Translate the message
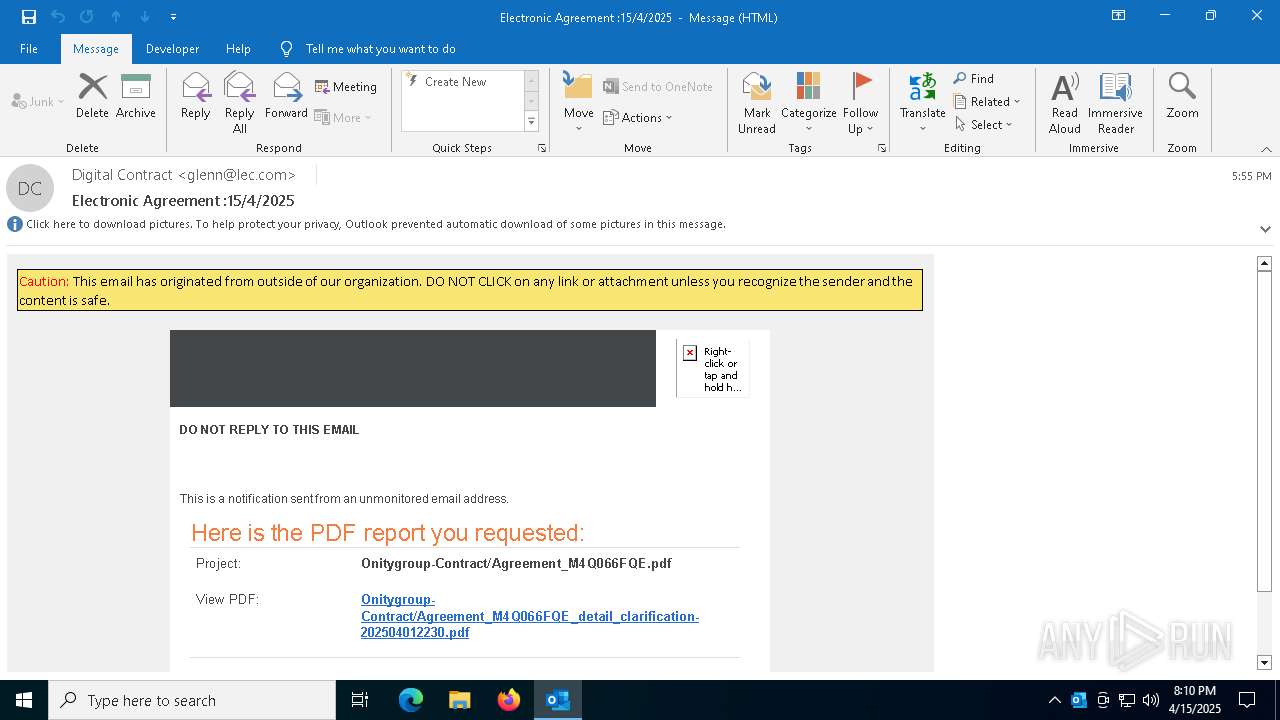1280x720 pixels. click(922, 102)
